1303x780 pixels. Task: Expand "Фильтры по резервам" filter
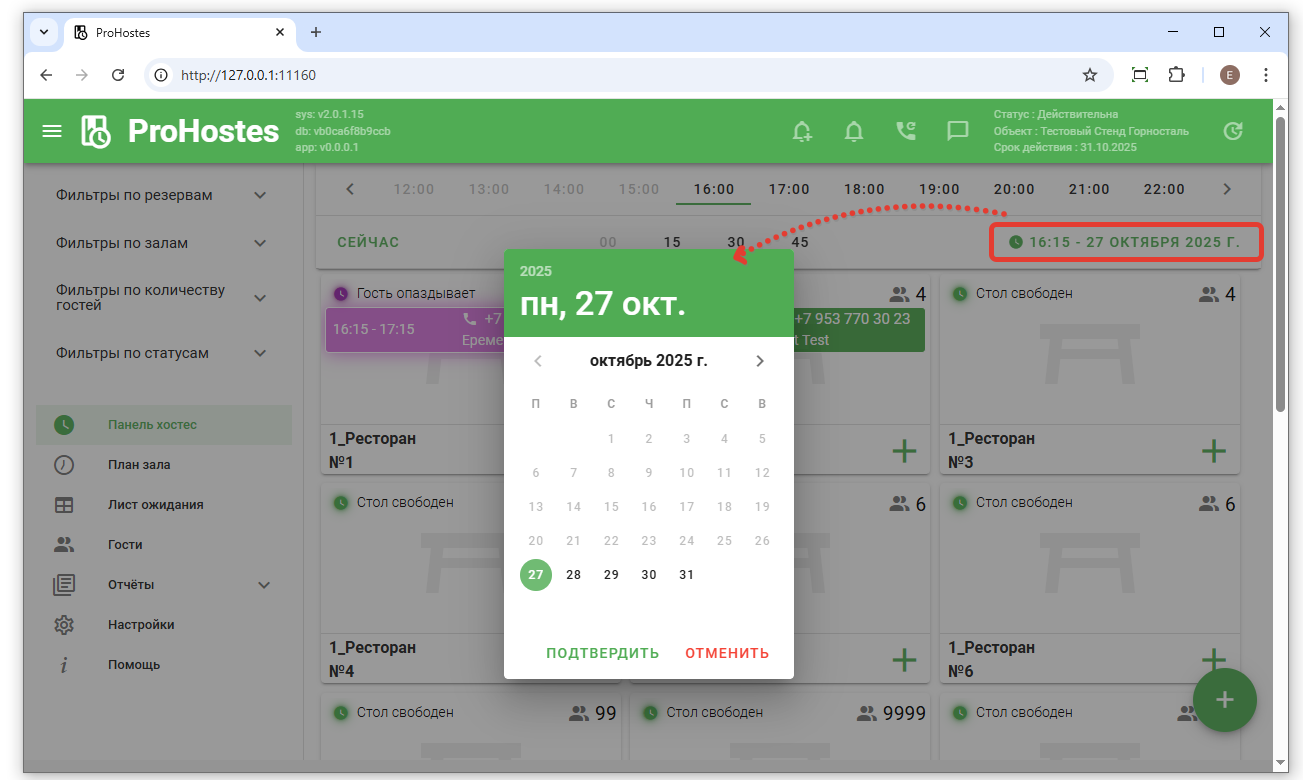tap(260, 195)
